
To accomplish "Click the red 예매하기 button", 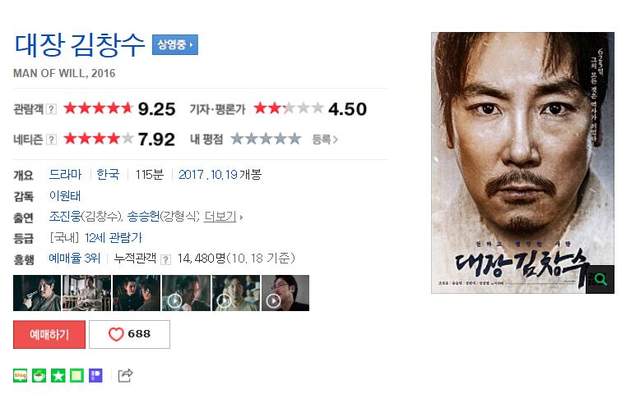I will [49, 334].
